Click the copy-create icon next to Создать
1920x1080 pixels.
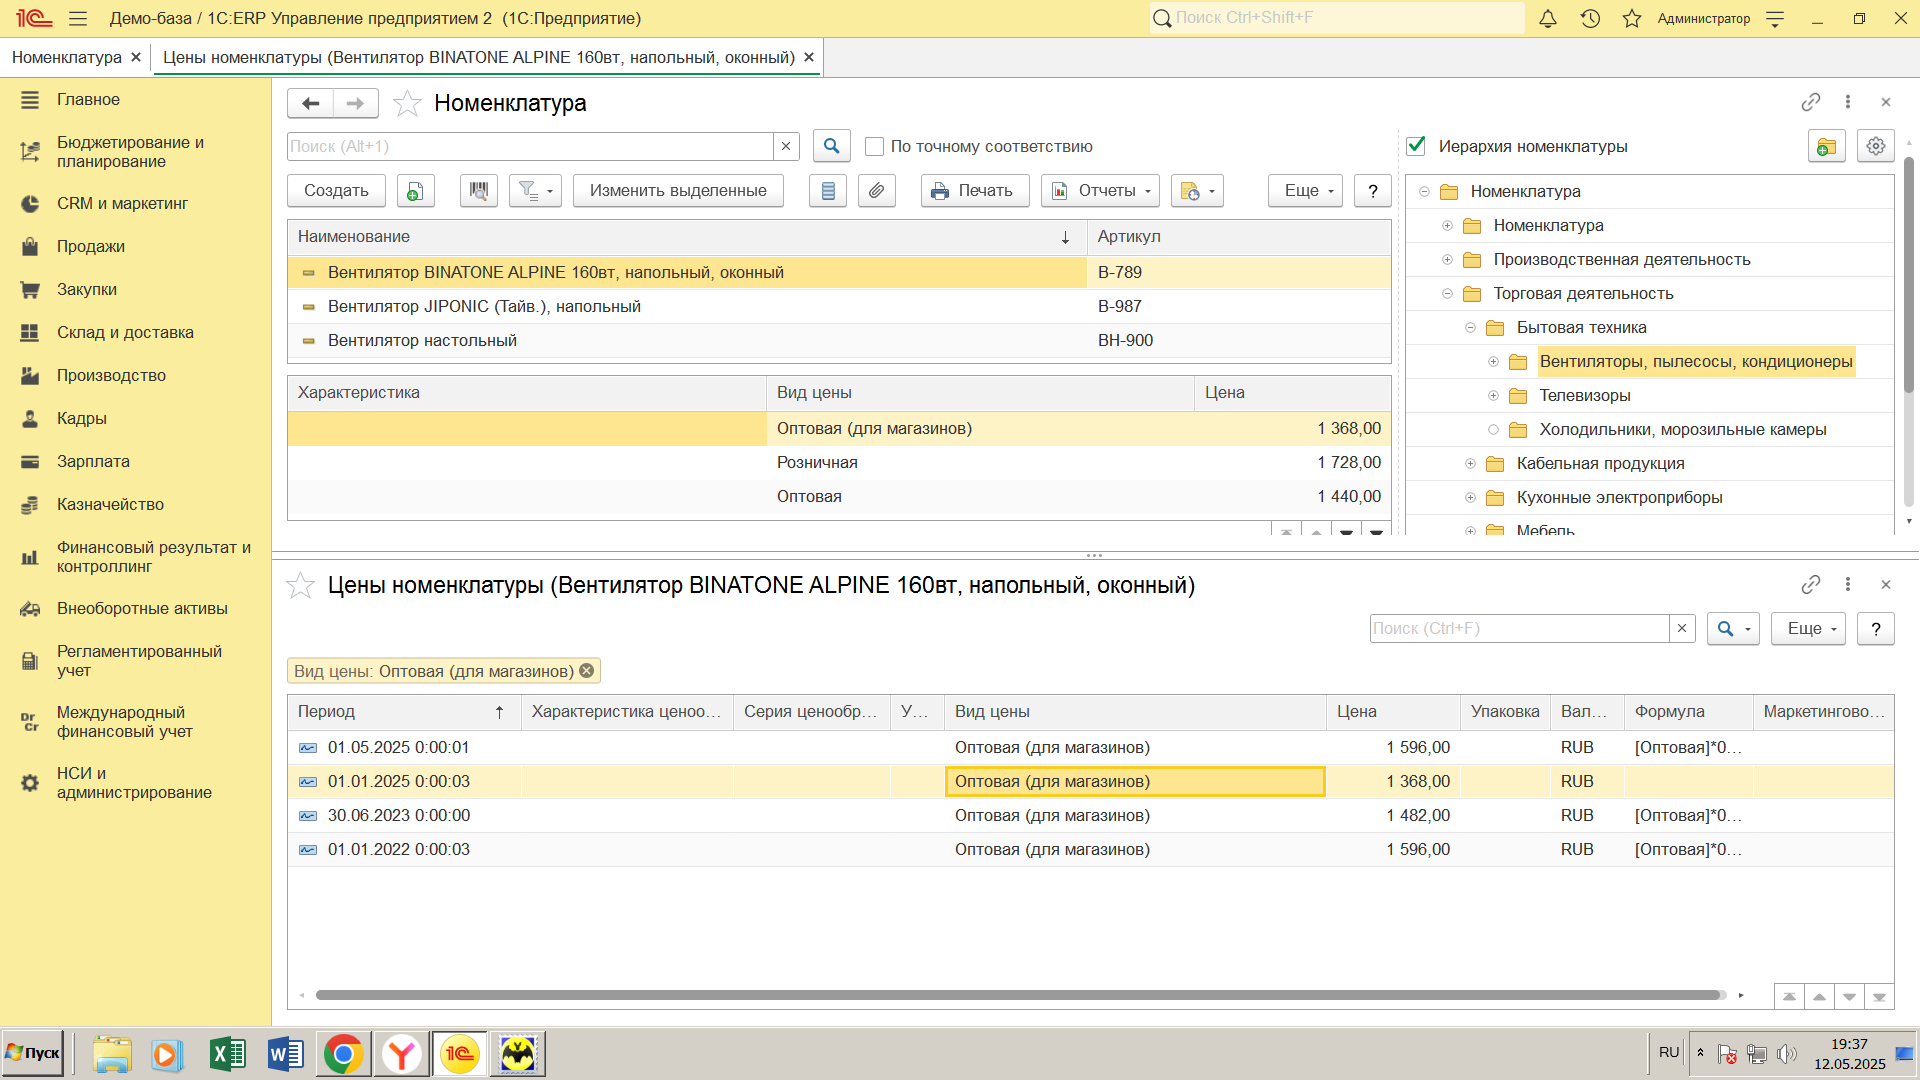pos(415,191)
